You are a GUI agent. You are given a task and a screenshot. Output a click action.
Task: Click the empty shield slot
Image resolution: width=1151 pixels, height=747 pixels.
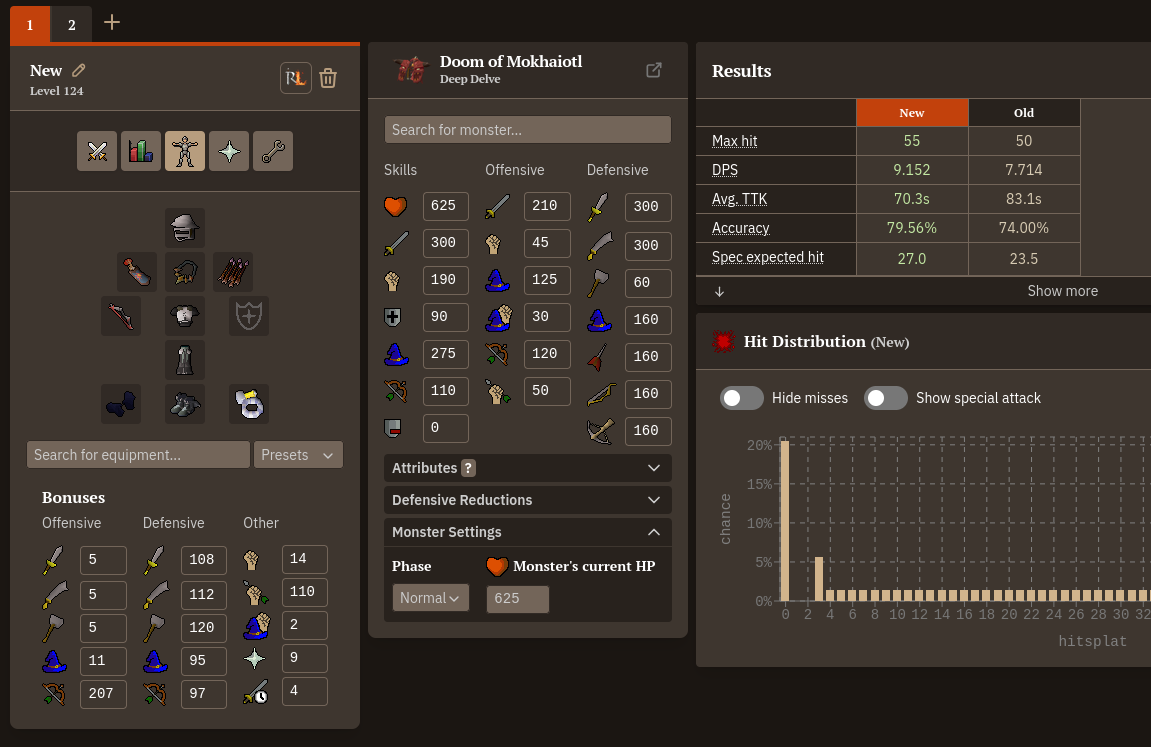pyautogui.click(x=249, y=316)
